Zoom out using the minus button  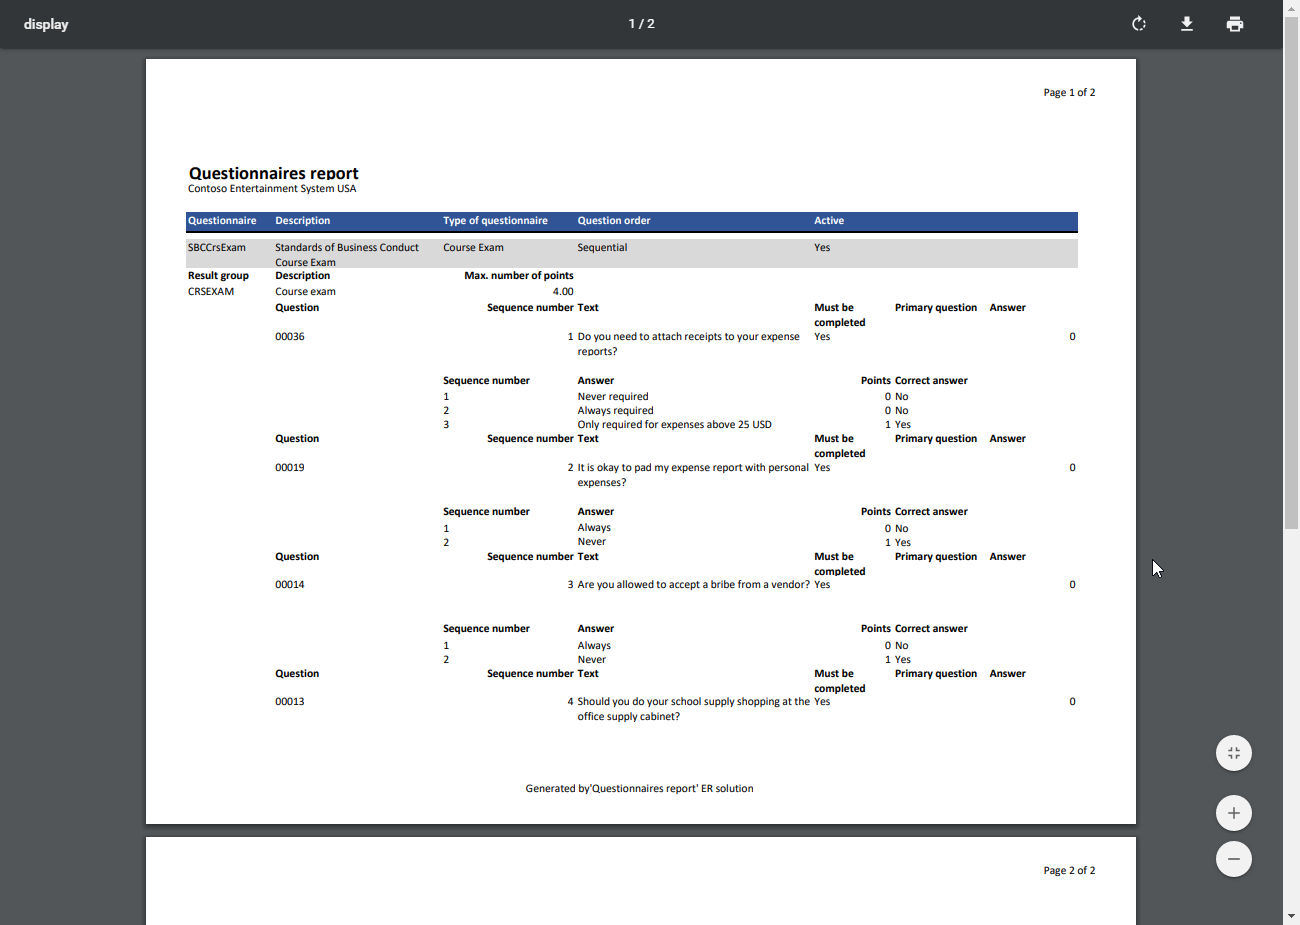coord(1233,858)
